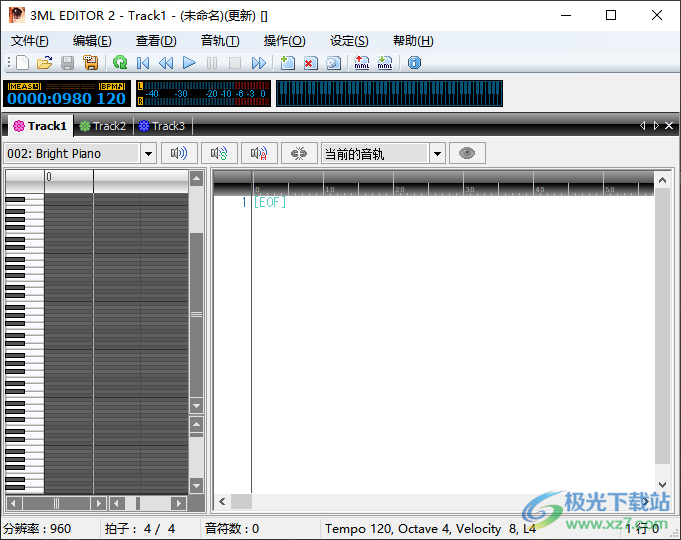Click the MML editor scroll down chevron
Screen dimensions: 681x540
pos(662,485)
